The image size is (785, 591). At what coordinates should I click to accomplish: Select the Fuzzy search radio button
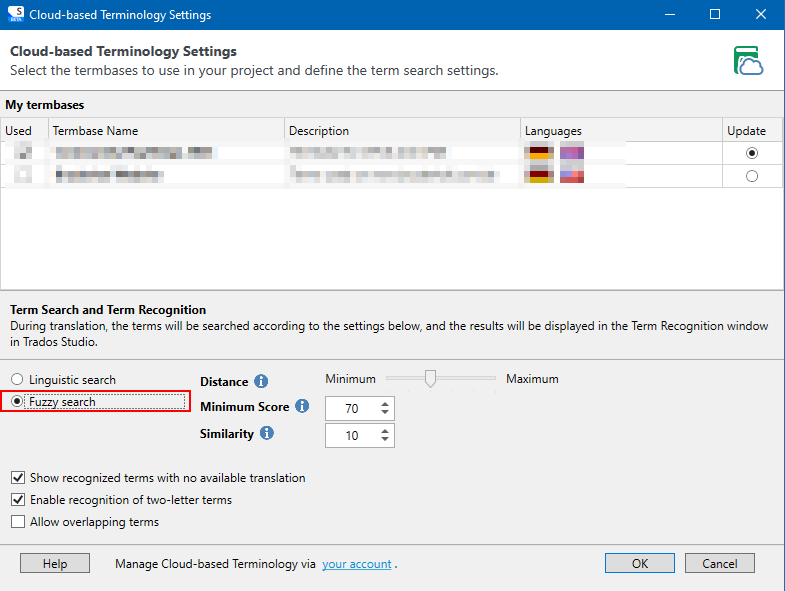pyautogui.click(x=17, y=401)
